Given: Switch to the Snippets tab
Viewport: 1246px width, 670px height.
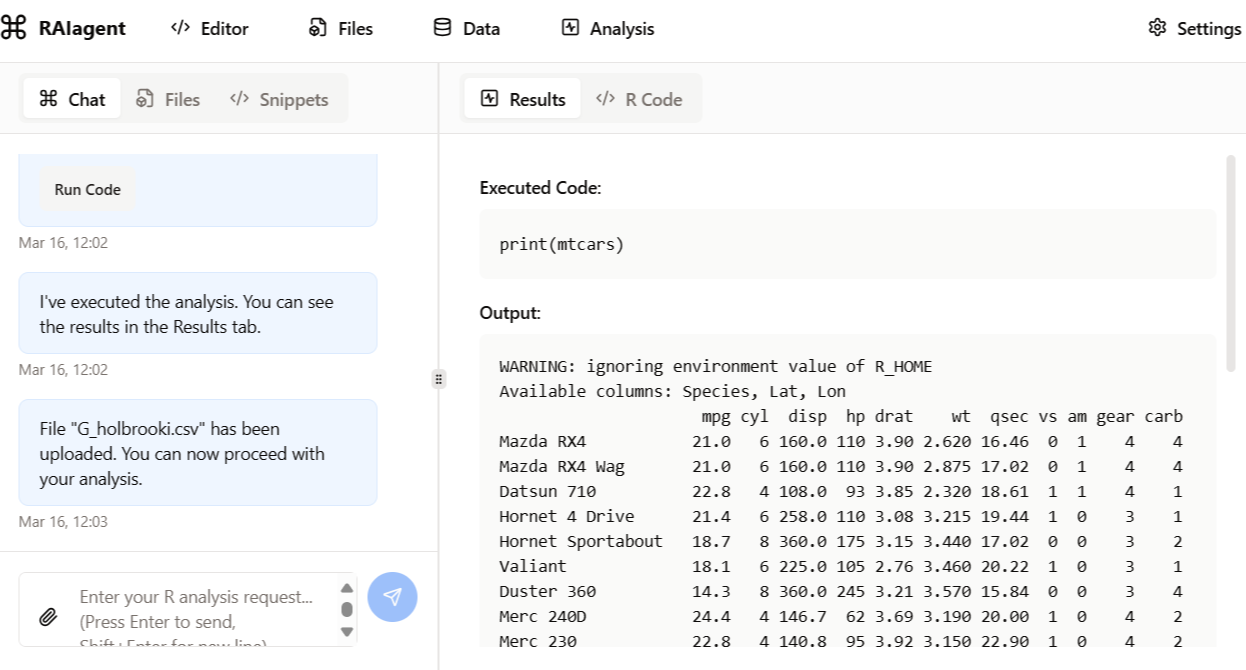Looking at the screenshot, I should click(279, 99).
